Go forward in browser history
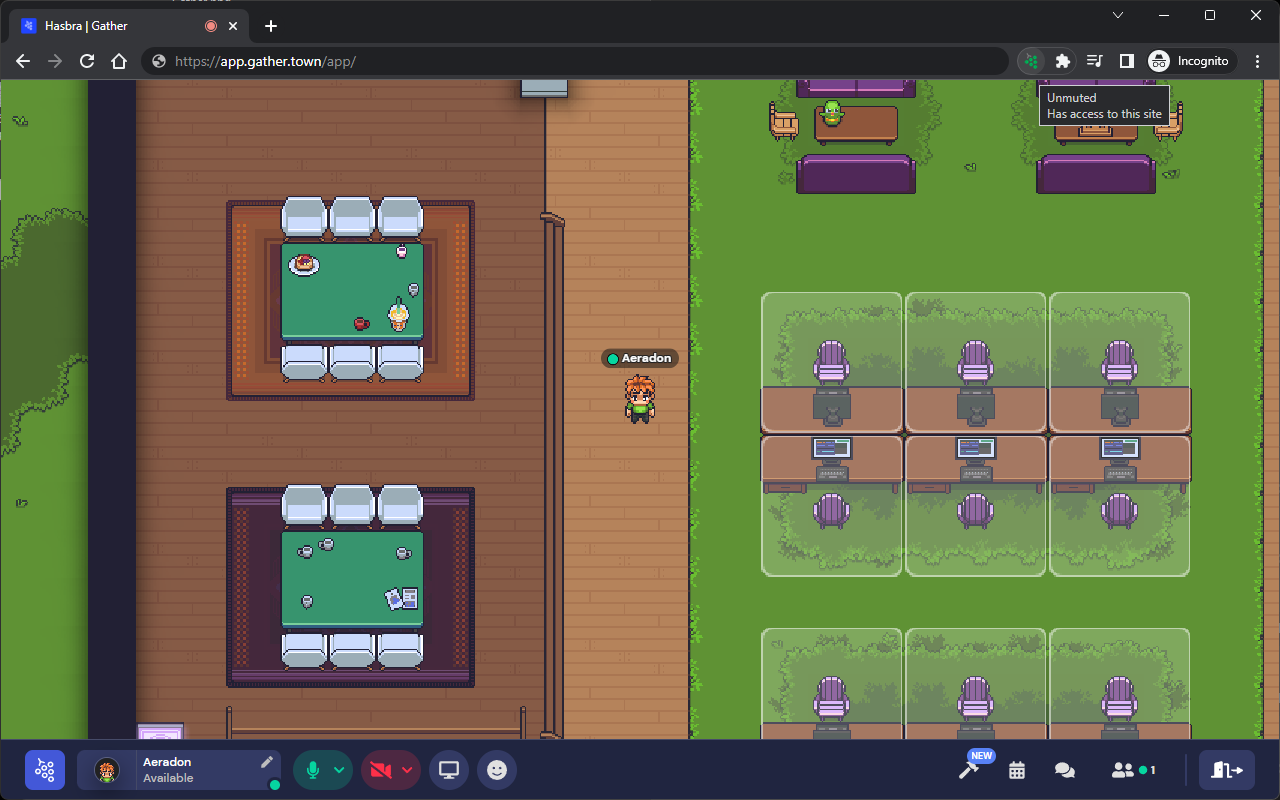Viewport: 1280px width, 800px height. [55, 61]
